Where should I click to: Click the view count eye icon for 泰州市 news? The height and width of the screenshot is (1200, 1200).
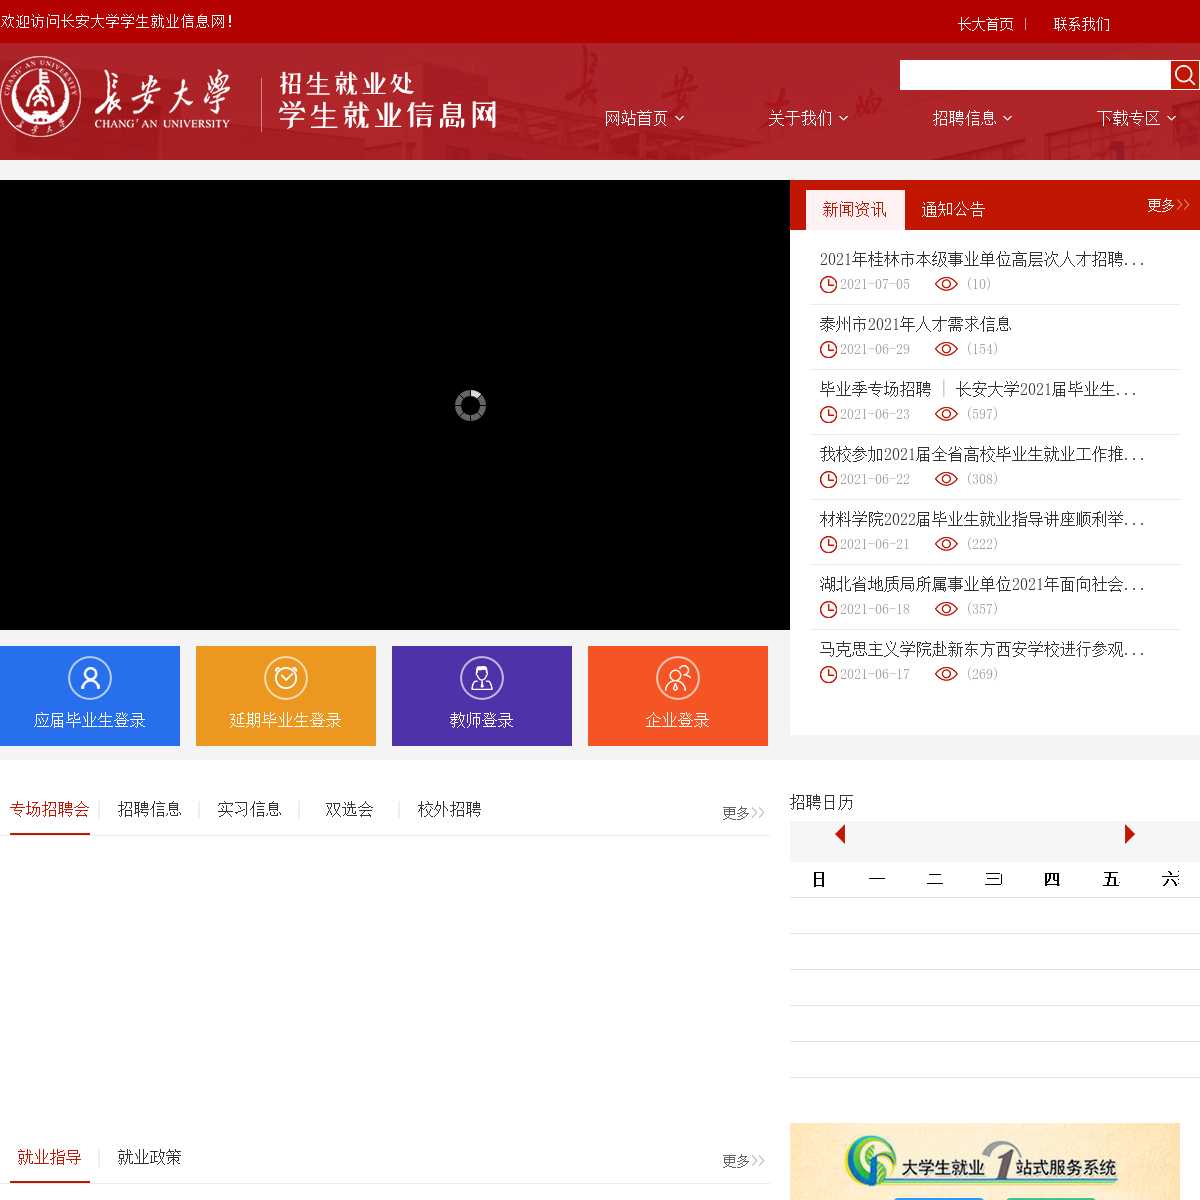coord(946,349)
